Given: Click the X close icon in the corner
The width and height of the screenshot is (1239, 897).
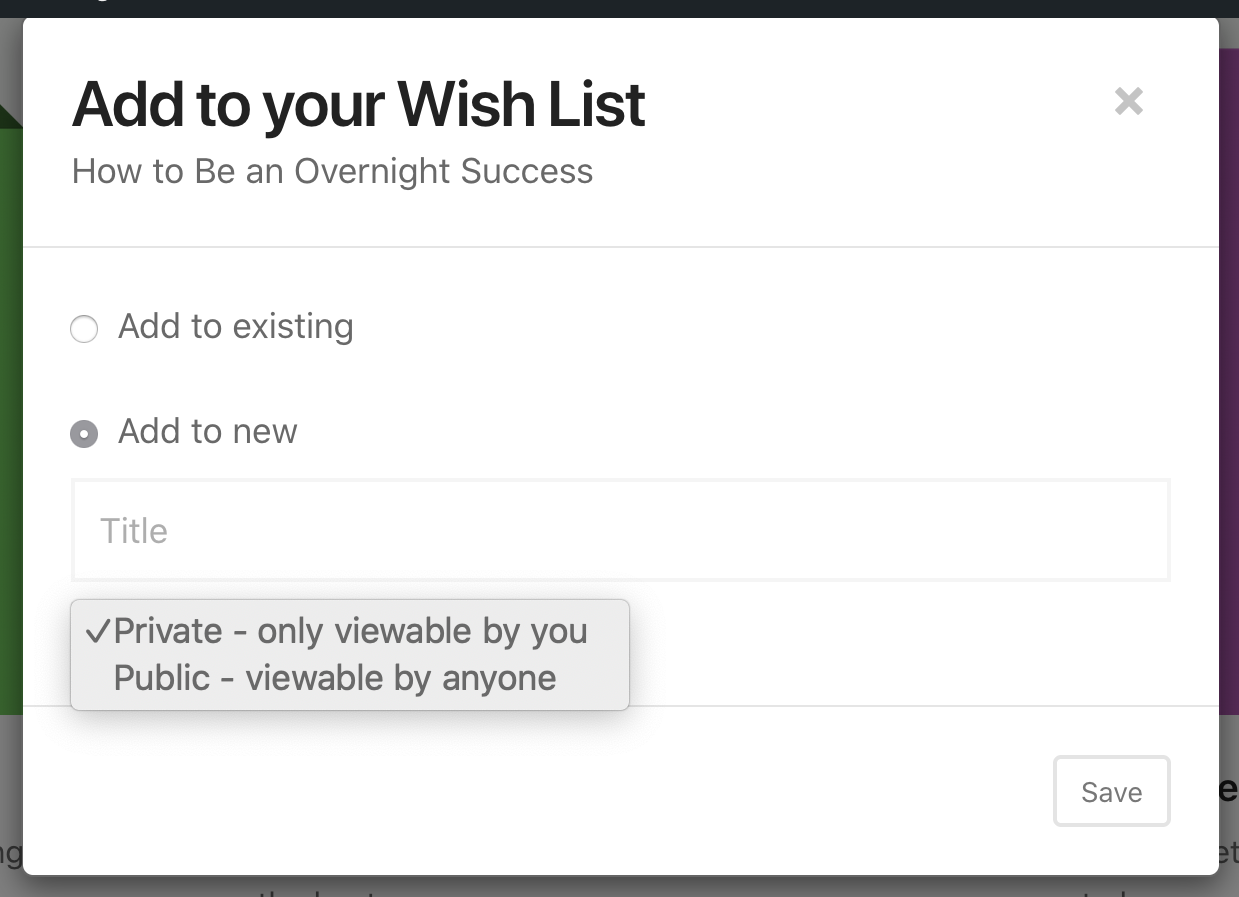Looking at the screenshot, I should tap(1128, 101).
